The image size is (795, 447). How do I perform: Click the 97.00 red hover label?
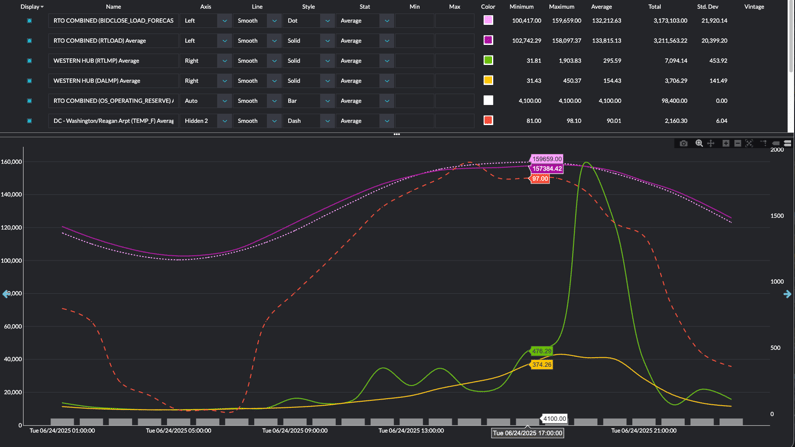(x=539, y=179)
